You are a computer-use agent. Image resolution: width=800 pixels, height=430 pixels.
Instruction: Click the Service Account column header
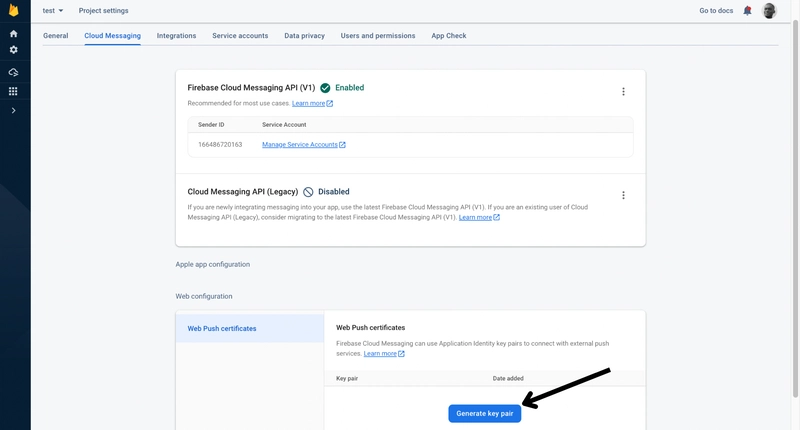[284, 125]
